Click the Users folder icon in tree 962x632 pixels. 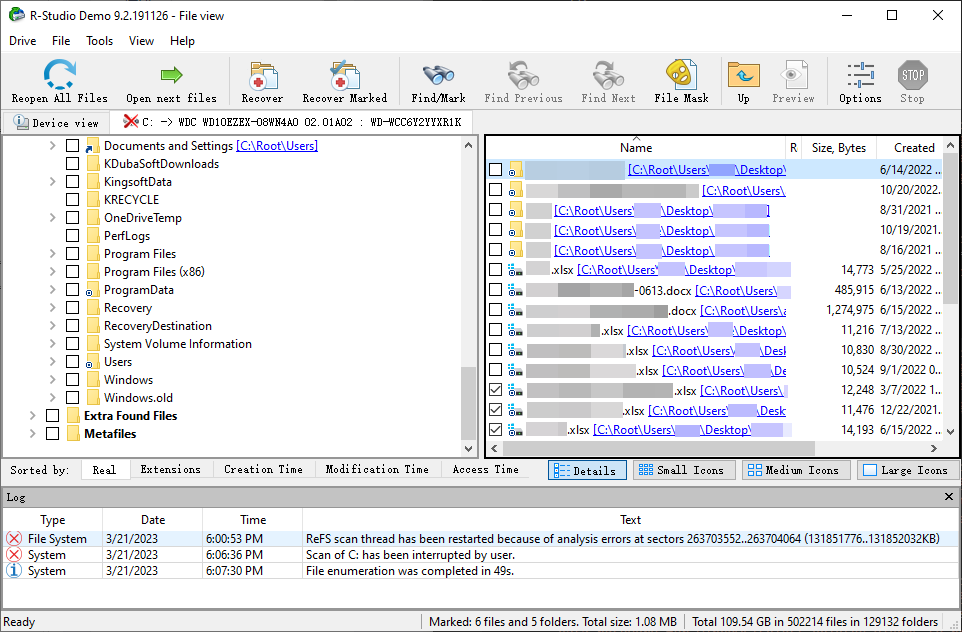coord(93,362)
